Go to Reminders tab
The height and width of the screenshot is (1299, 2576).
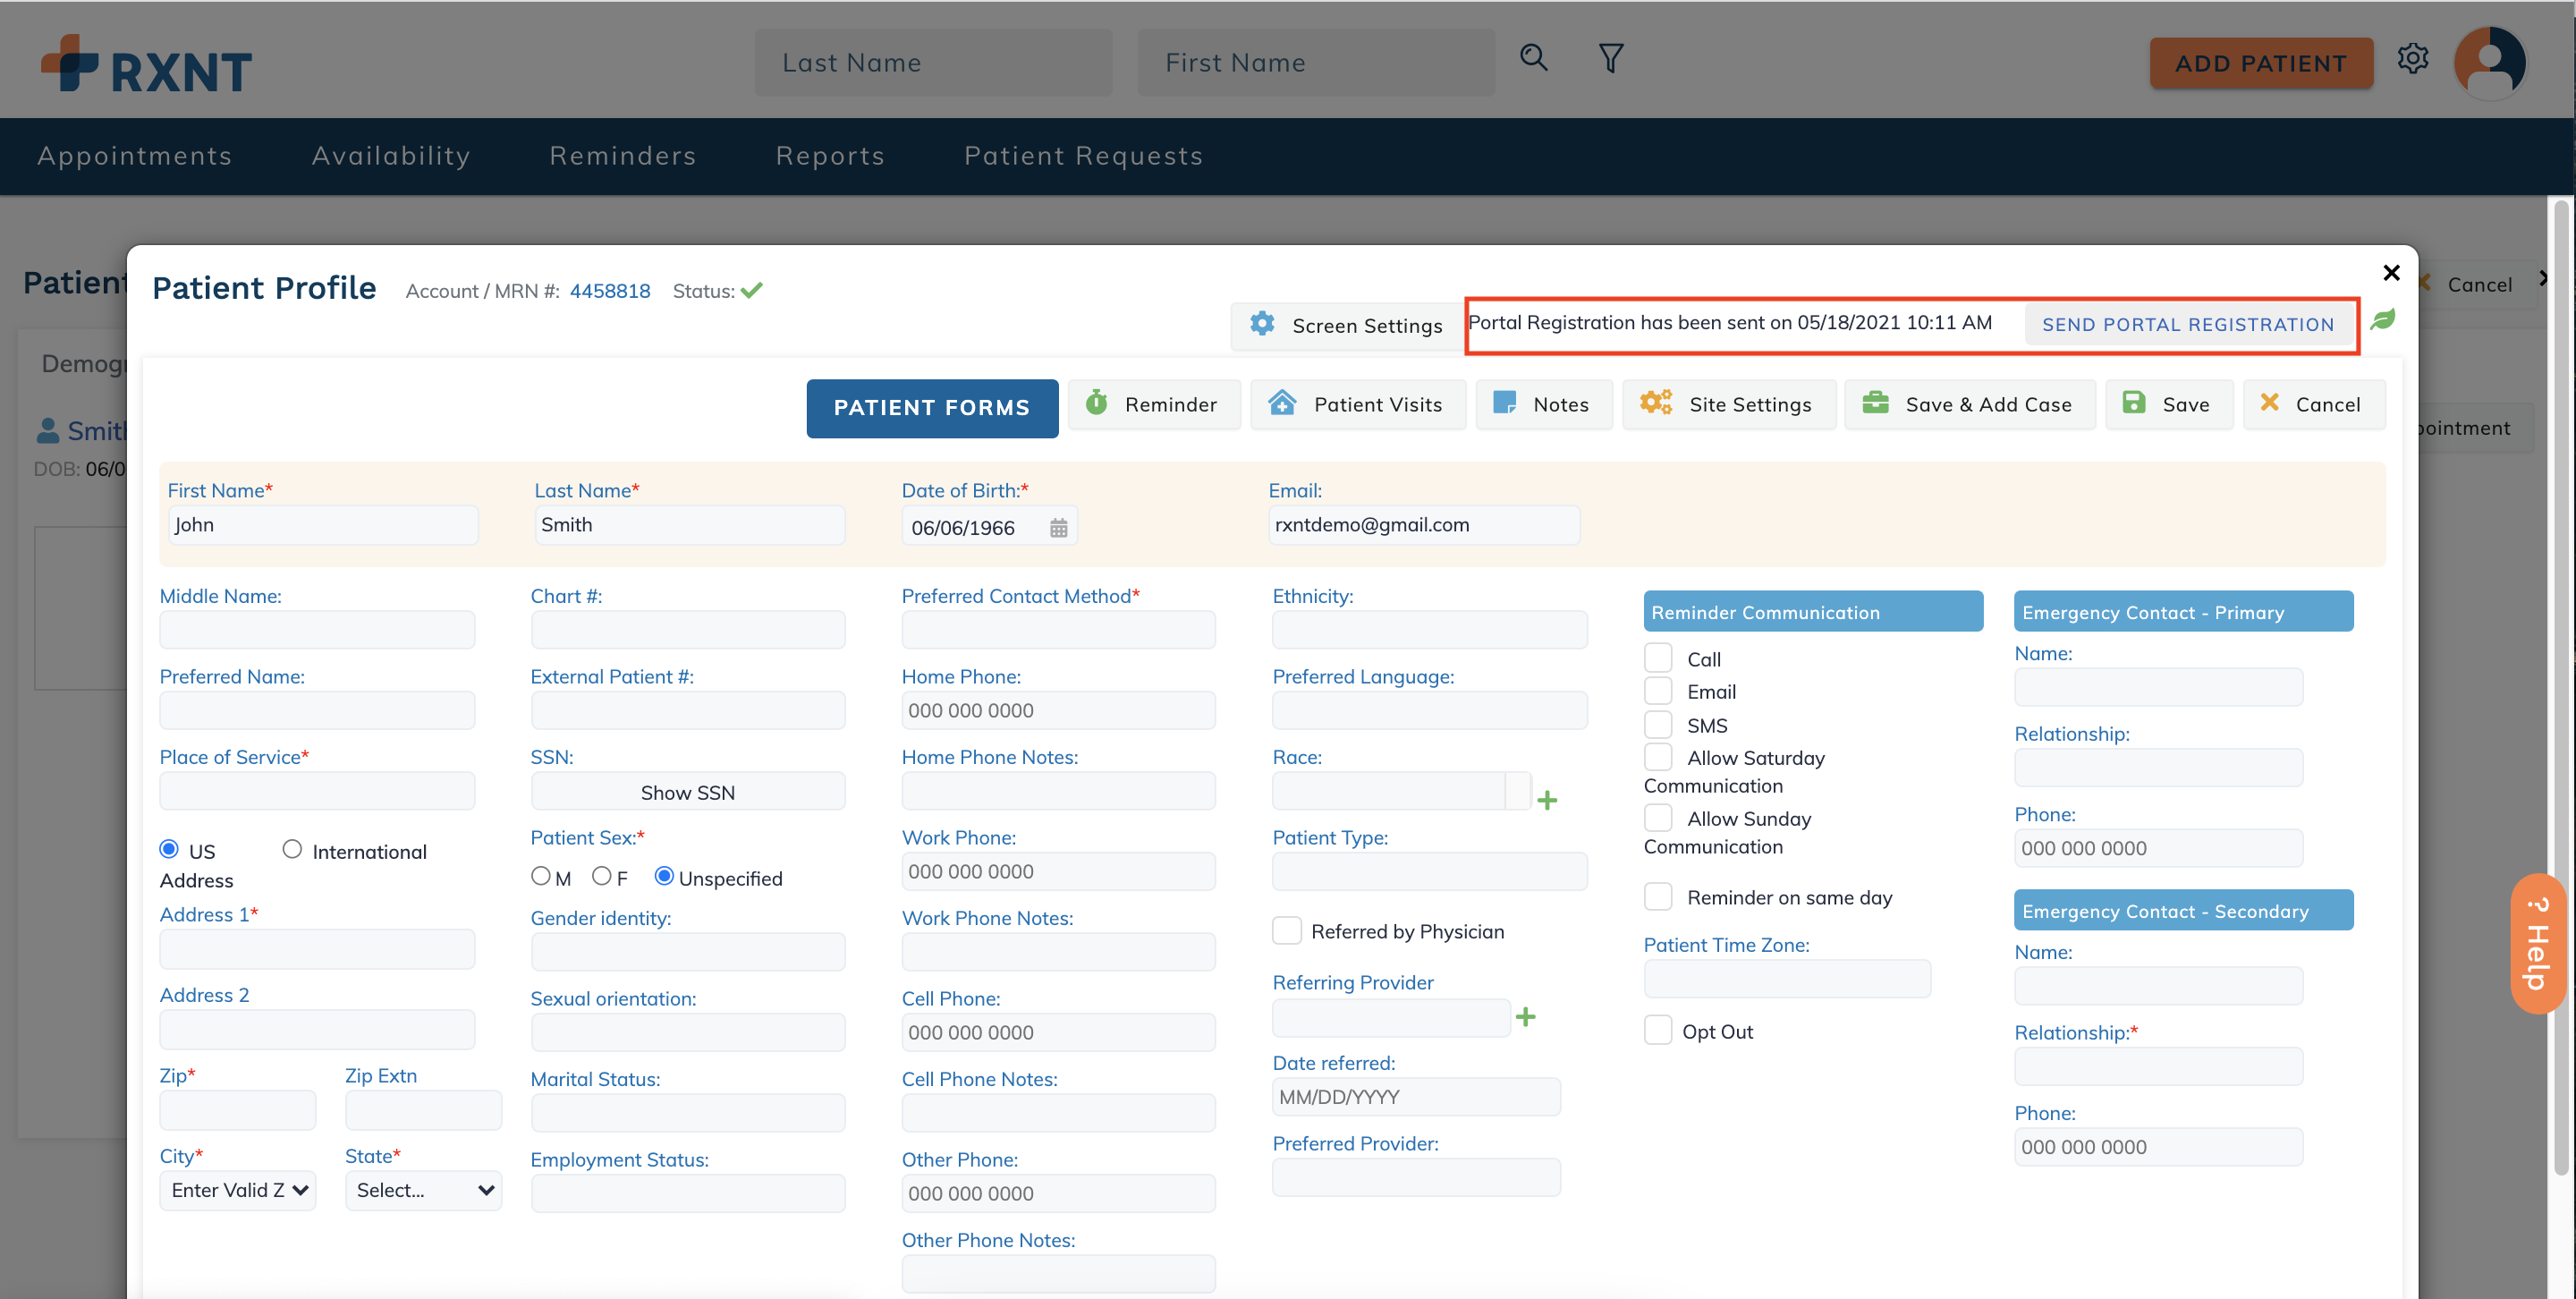click(x=622, y=156)
